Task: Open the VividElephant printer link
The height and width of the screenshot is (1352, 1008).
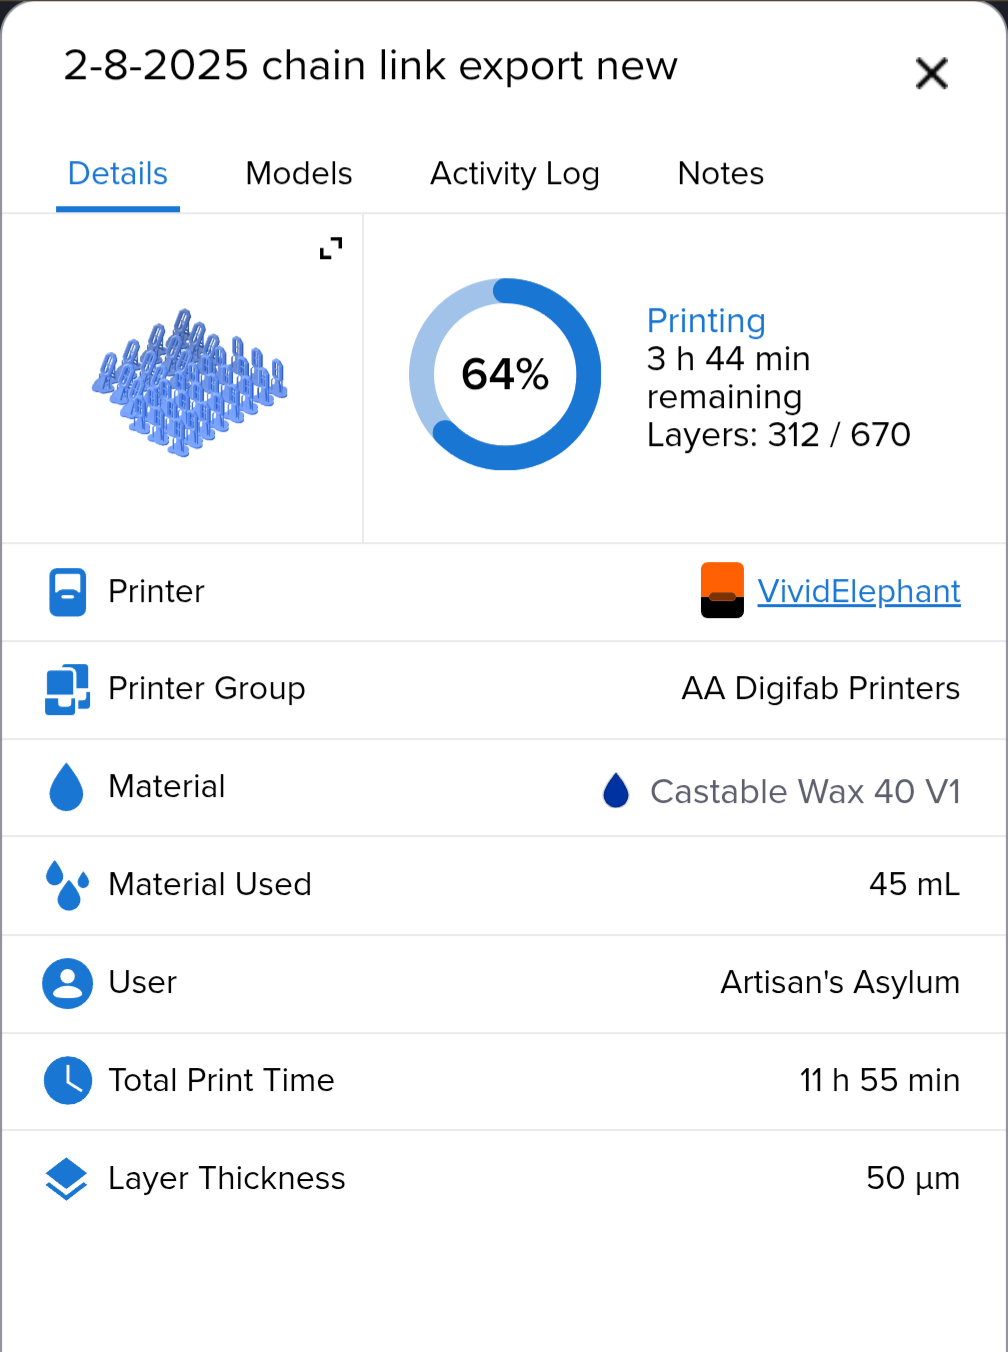Action: tap(859, 591)
